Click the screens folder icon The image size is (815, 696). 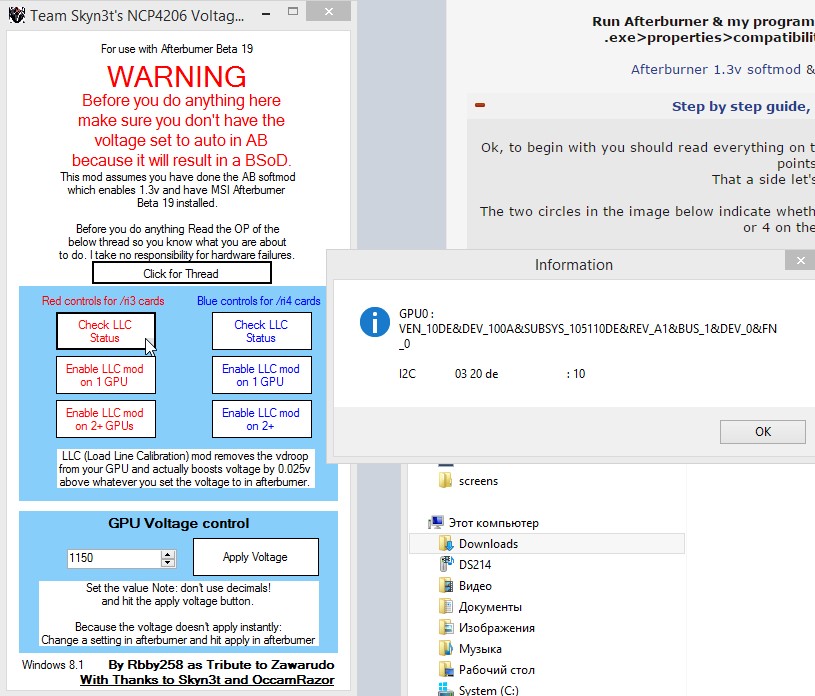(445, 481)
